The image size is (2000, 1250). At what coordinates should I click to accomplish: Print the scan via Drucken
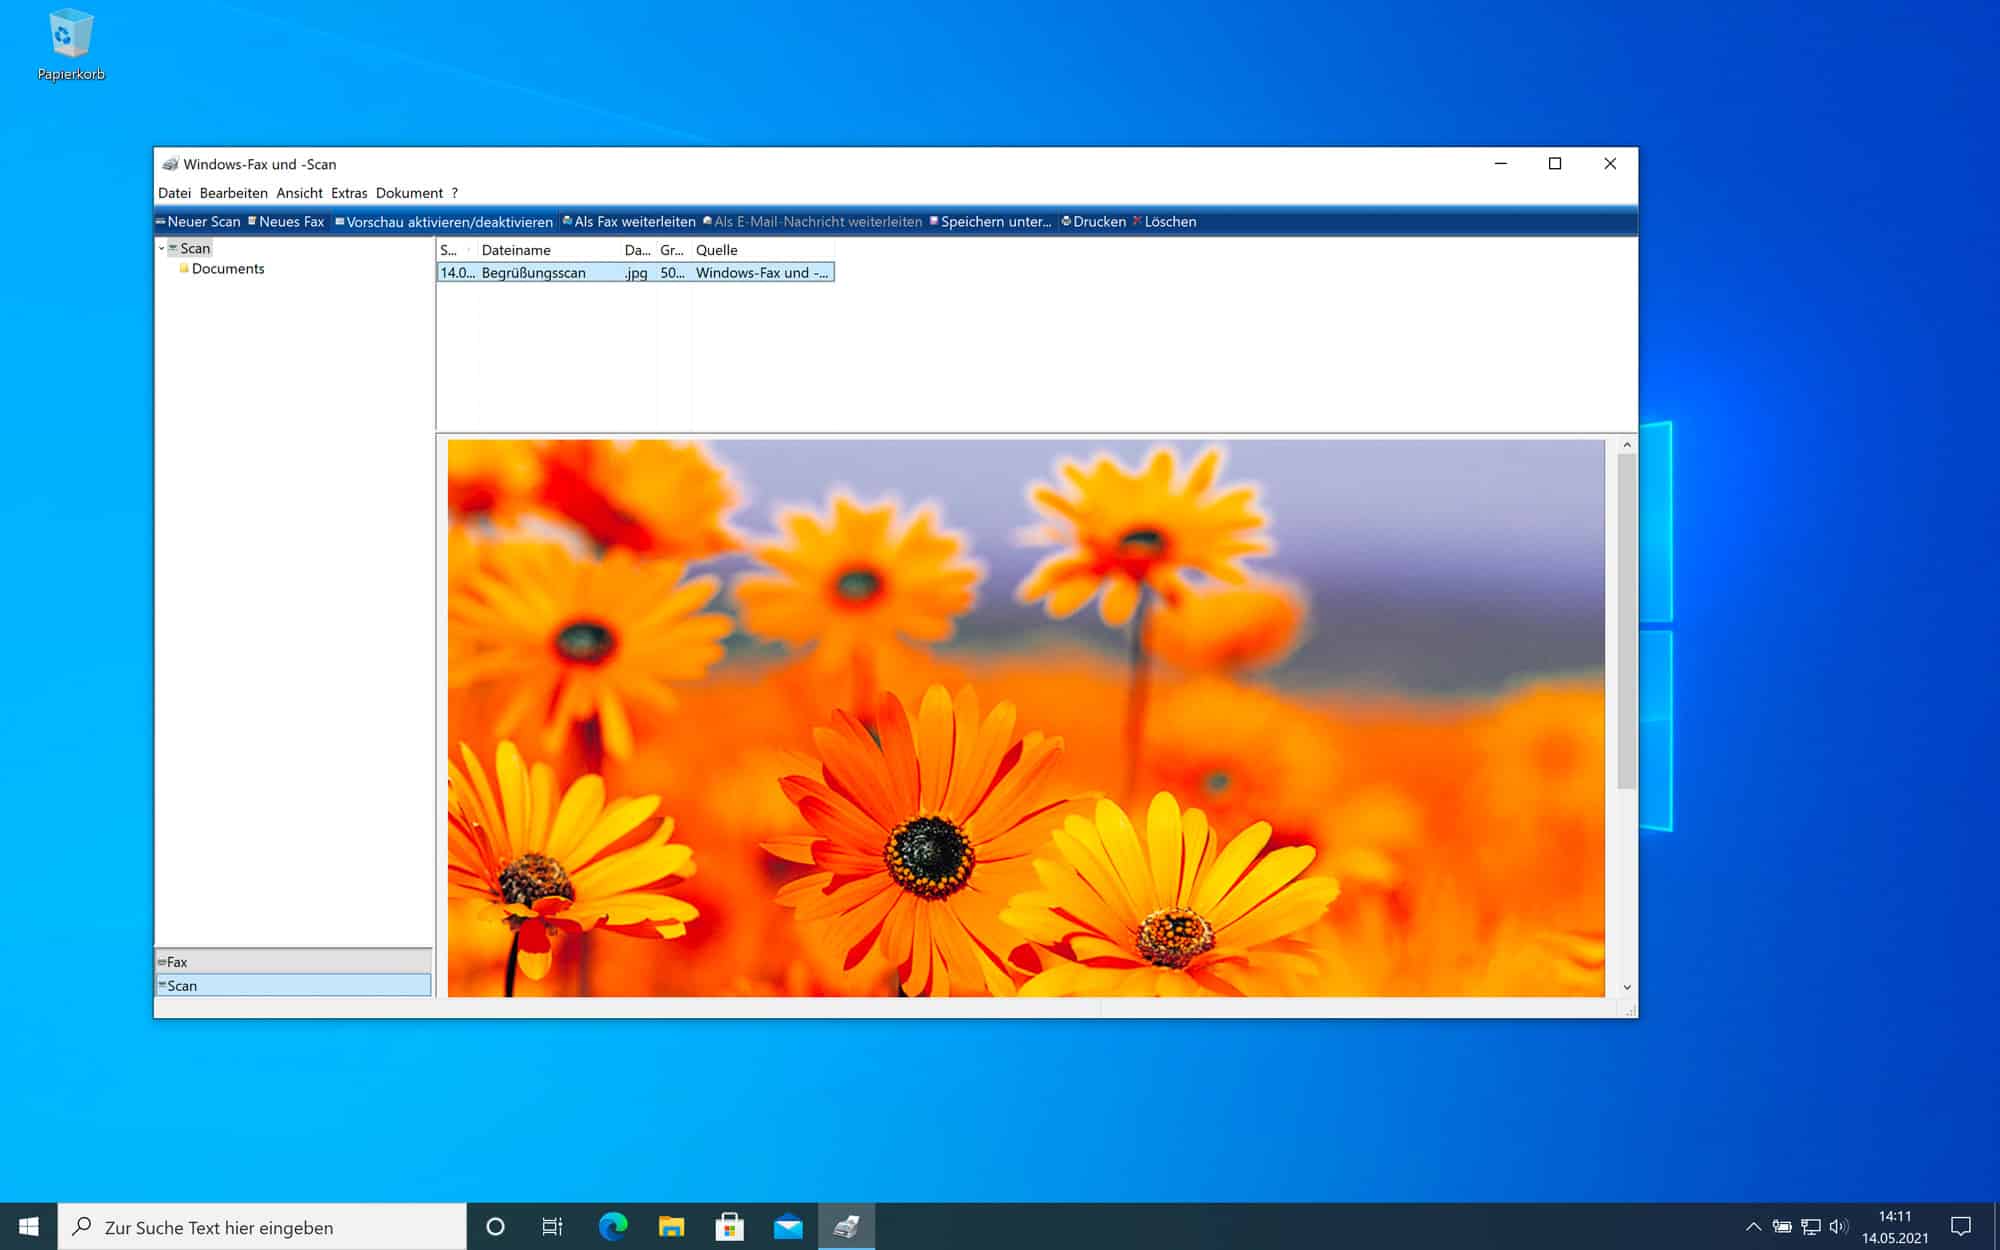[x=1095, y=221]
